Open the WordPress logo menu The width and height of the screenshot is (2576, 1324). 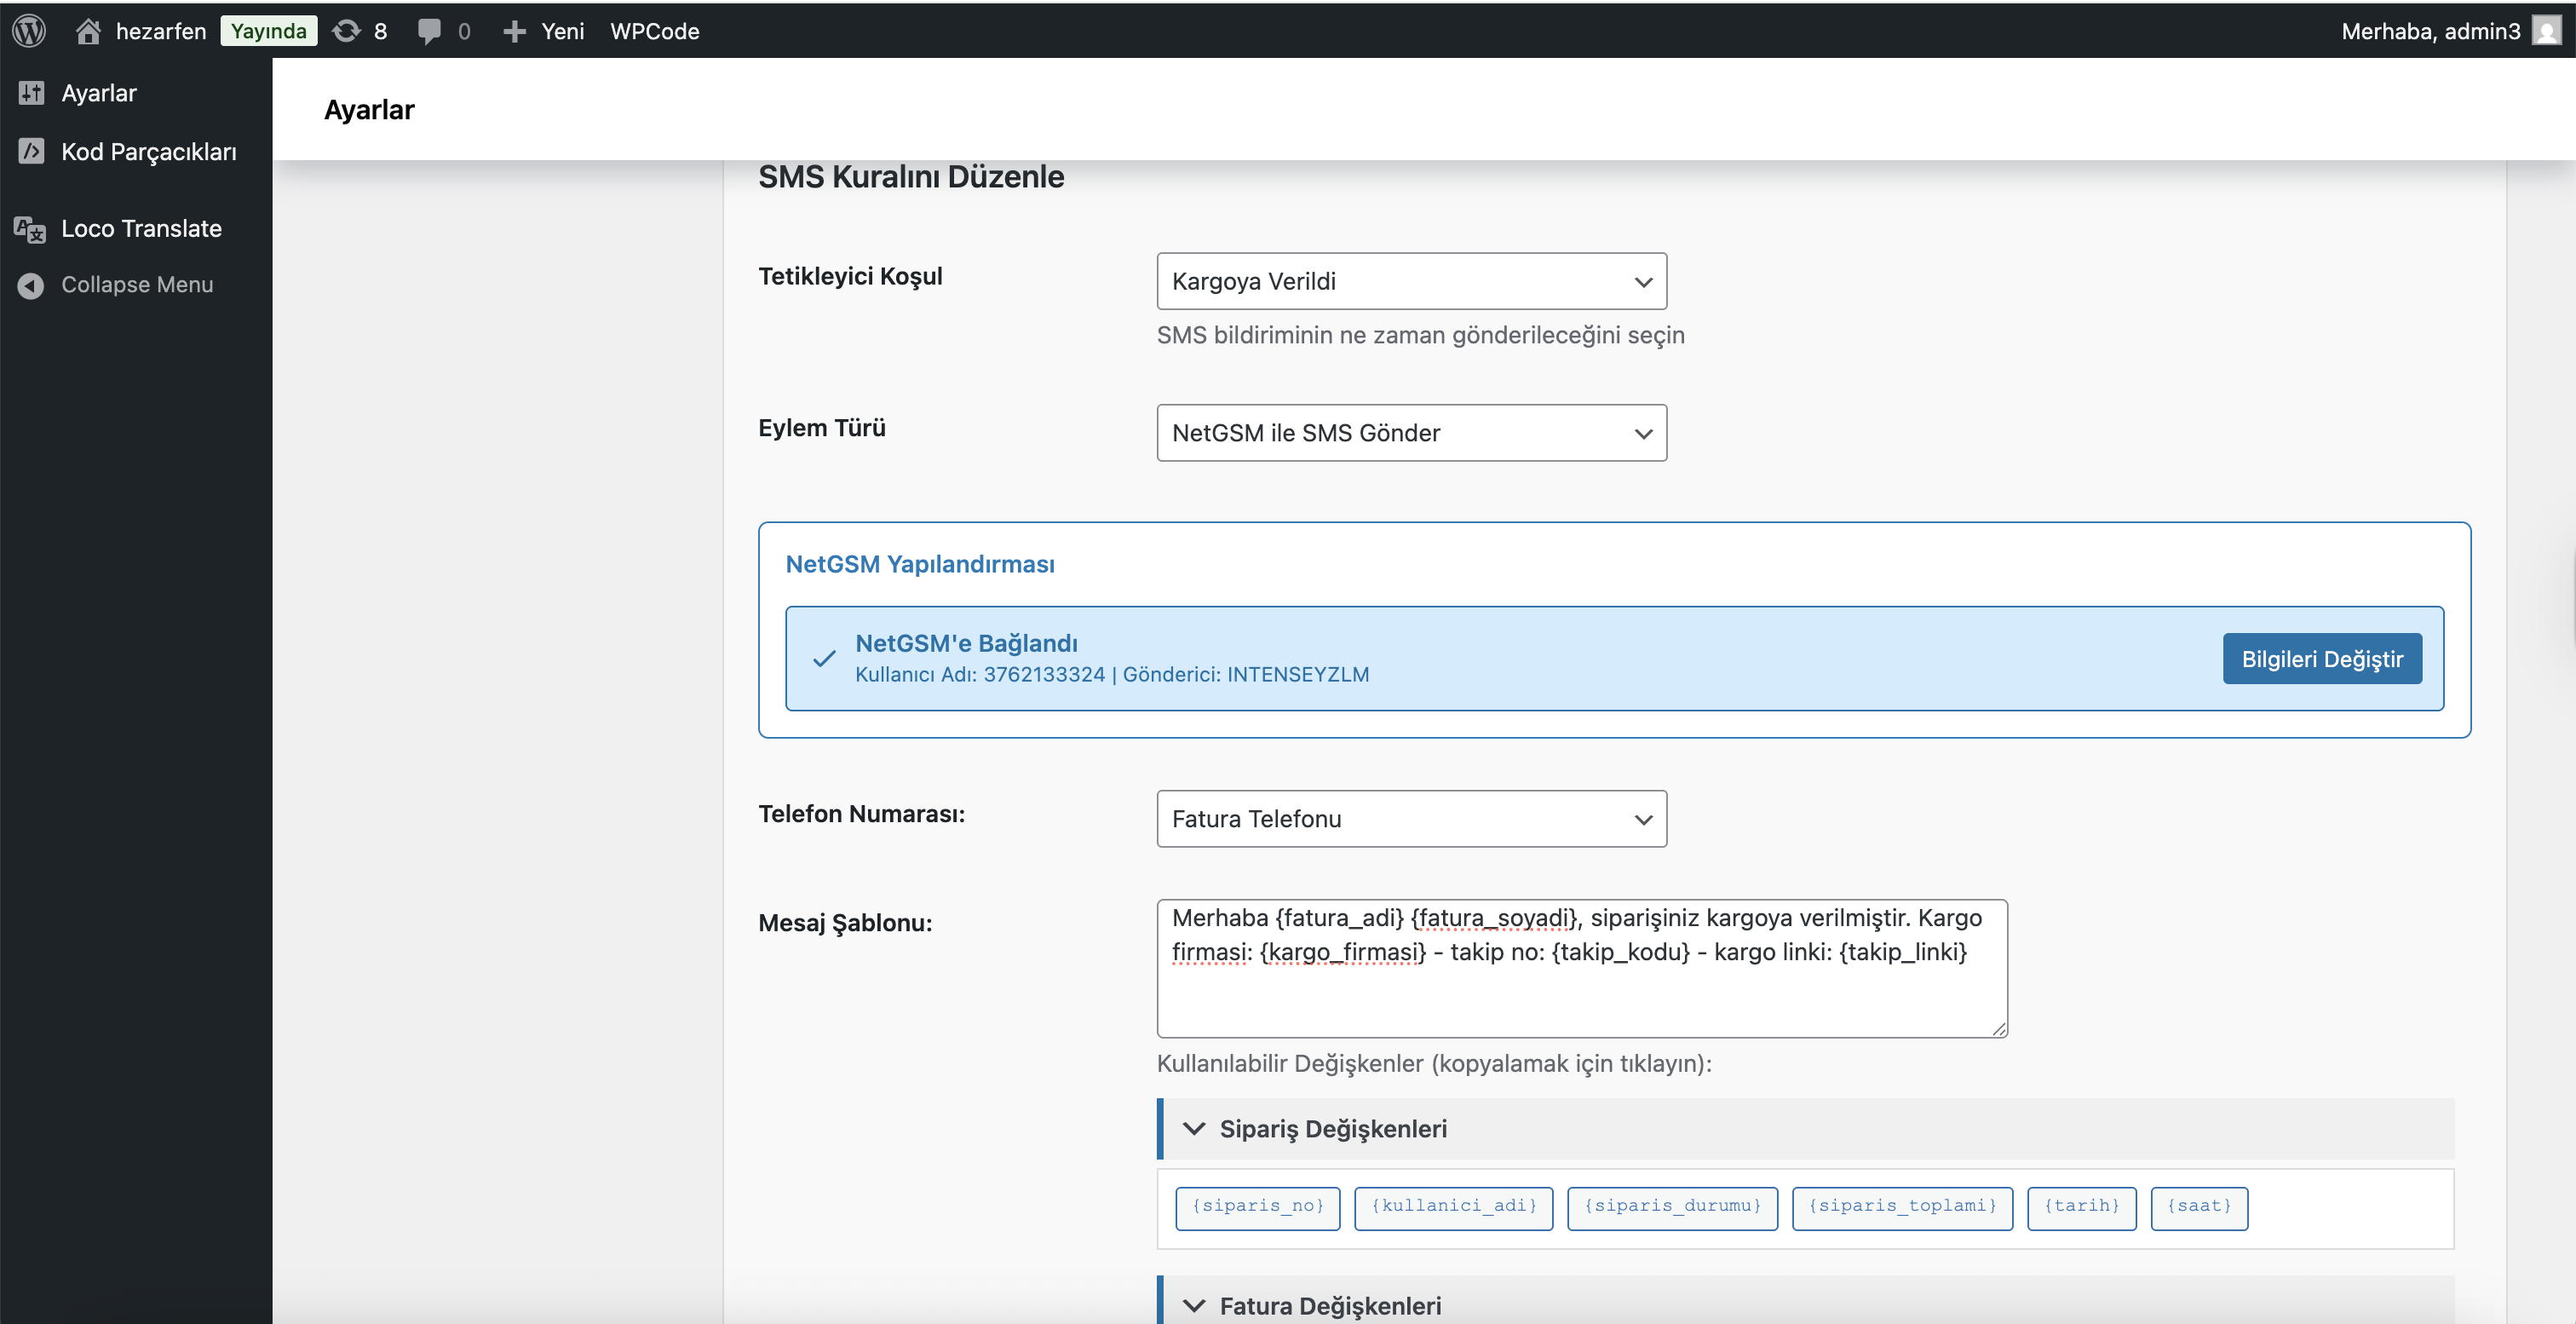pos(29,31)
